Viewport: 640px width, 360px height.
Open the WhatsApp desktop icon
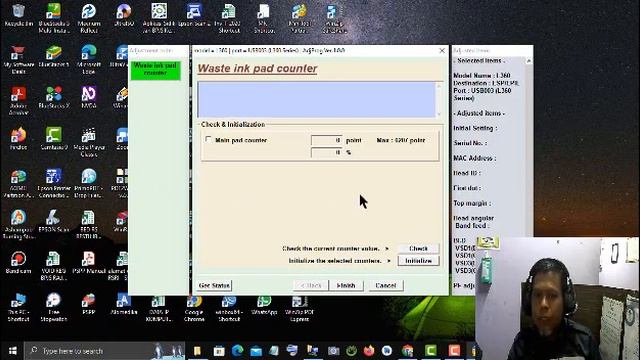coord(264,305)
